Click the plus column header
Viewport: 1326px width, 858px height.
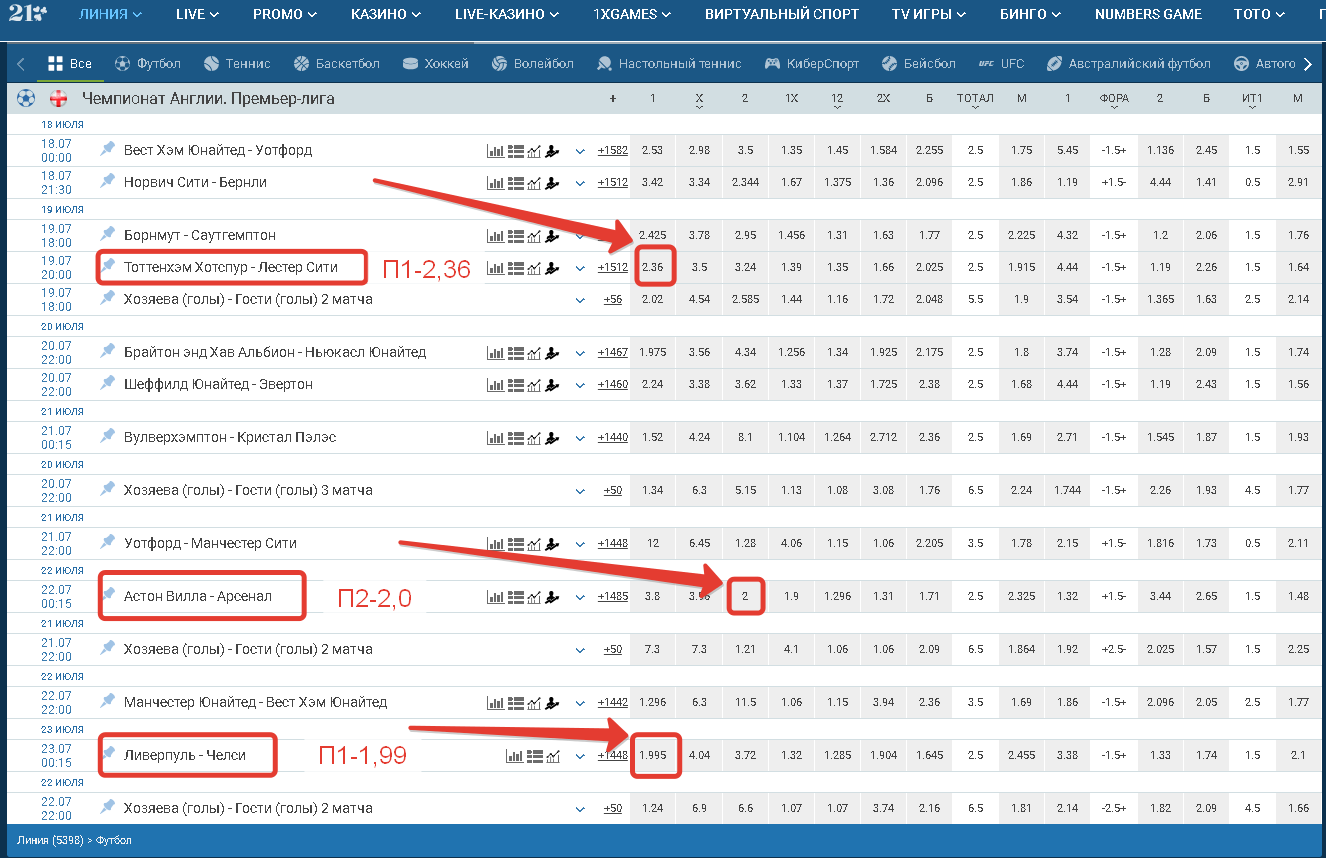[x=612, y=99]
